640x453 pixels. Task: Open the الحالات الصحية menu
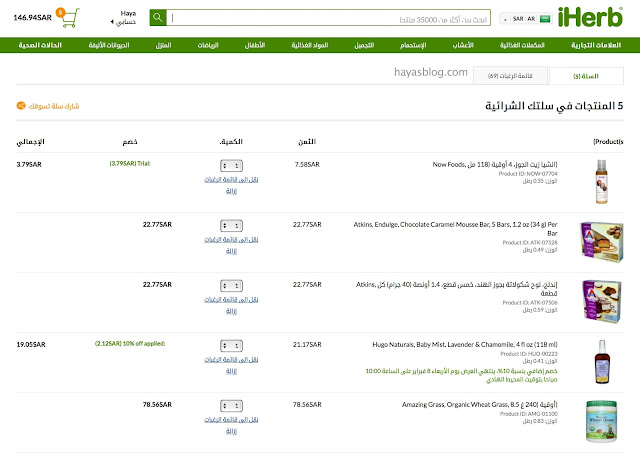40,45
